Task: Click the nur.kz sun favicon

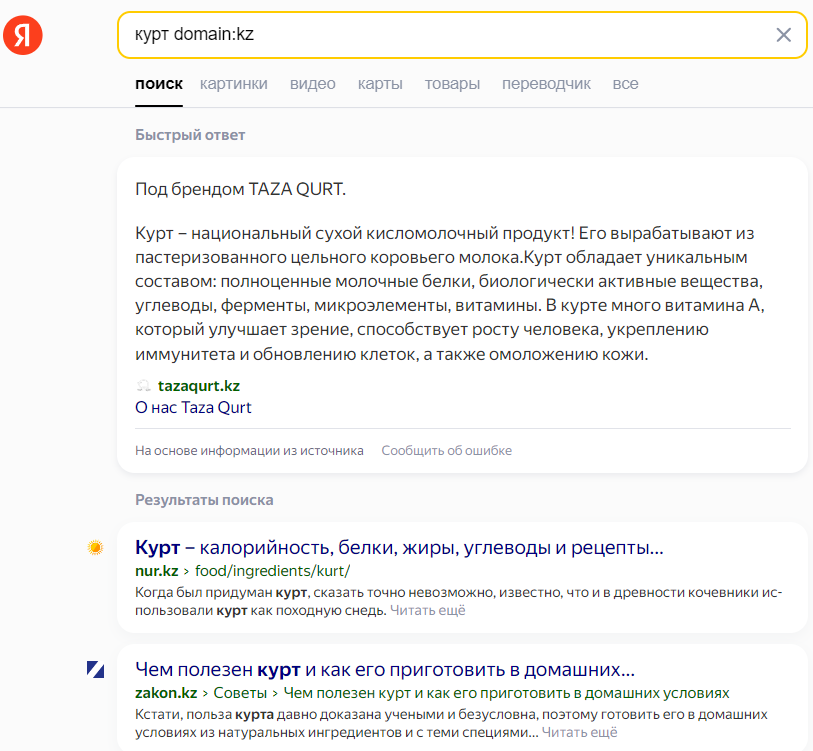Action: (x=95, y=547)
